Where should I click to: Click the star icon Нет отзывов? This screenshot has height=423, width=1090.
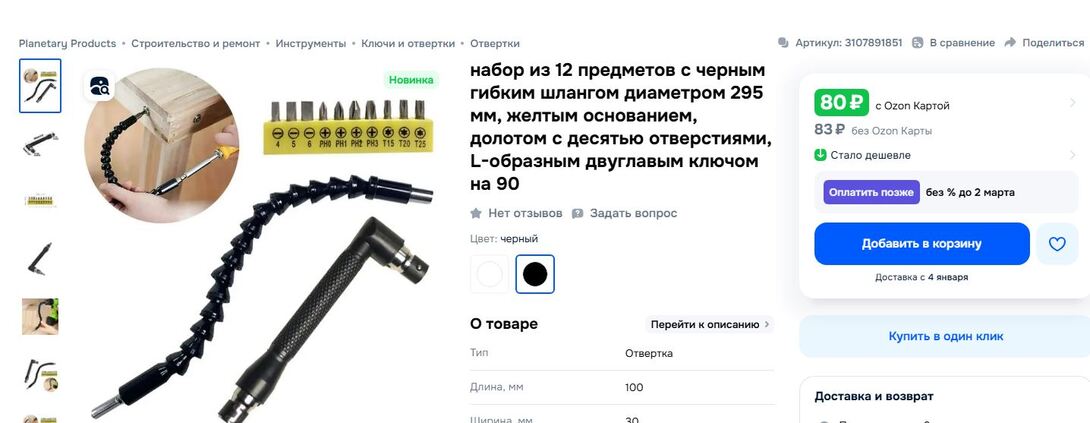click(x=476, y=214)
